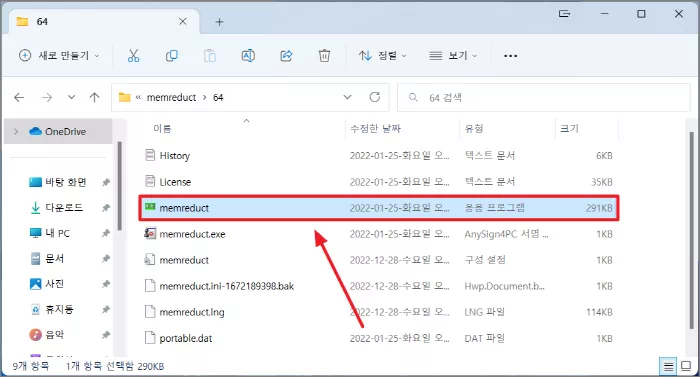Image resolution: width=700 pixels, height=377 pixels.
Task: Click the AnySign4PC type cell
Action: [506, 234]
